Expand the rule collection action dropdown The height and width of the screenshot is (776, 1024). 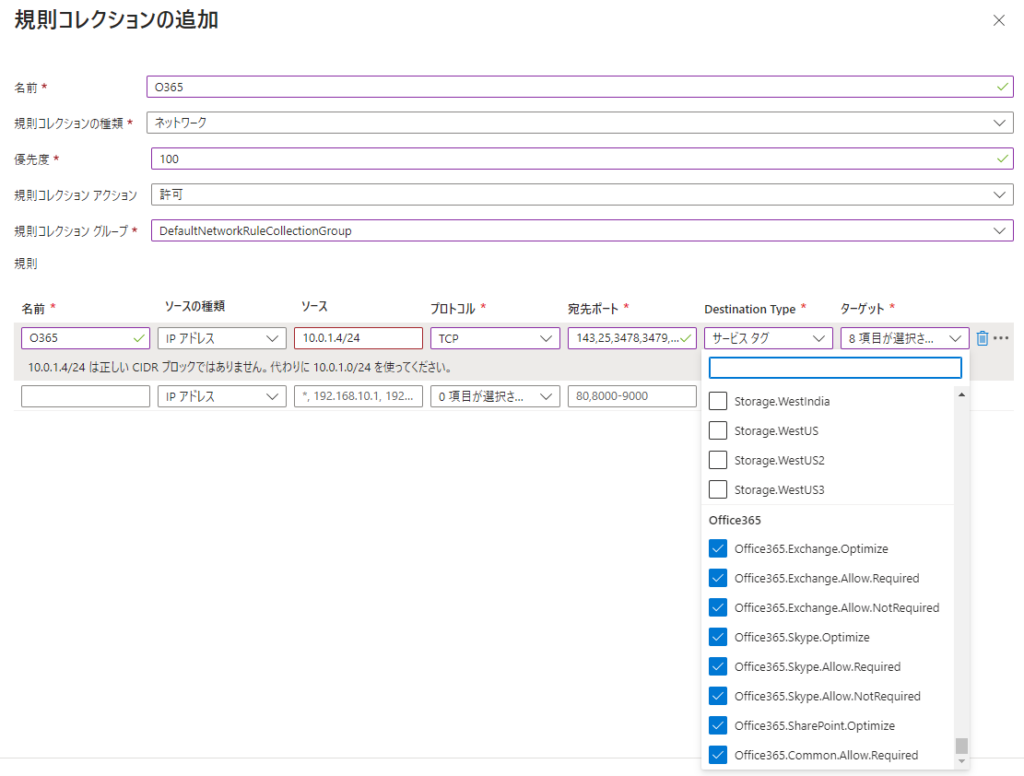(581, 194)
